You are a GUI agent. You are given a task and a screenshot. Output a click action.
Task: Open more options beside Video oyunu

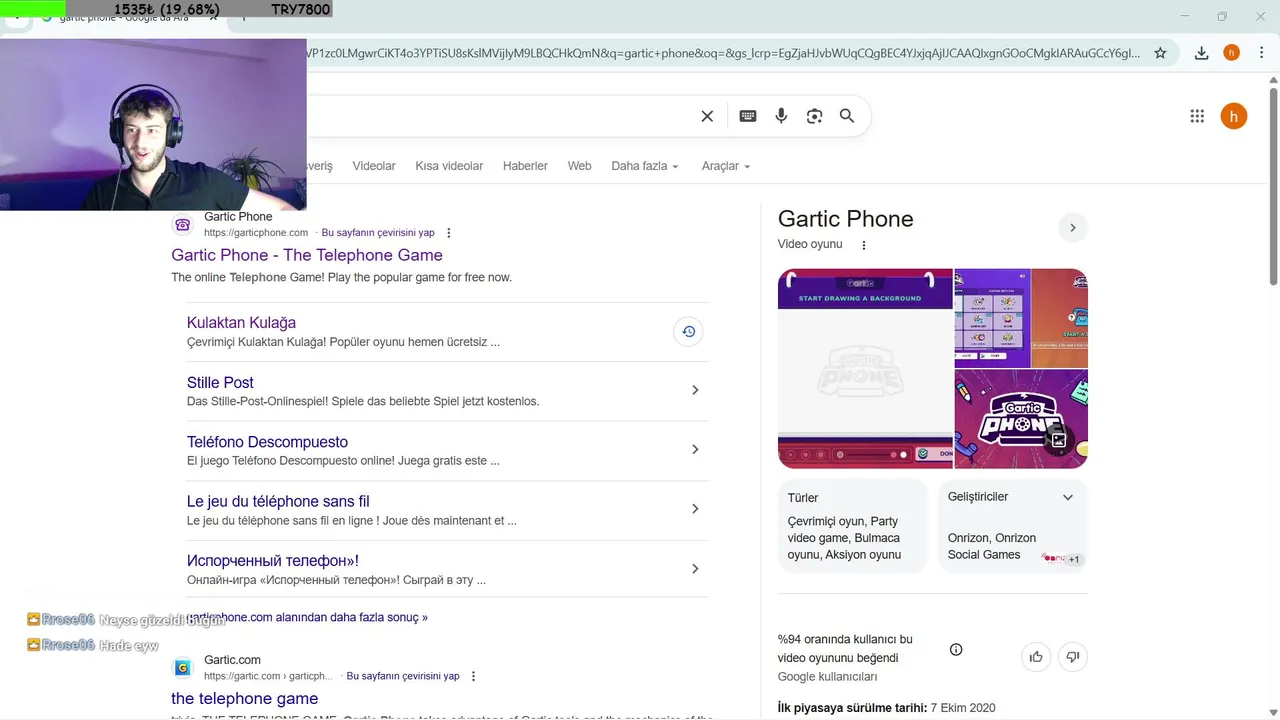pyautogui.click(x=864, y=245)
